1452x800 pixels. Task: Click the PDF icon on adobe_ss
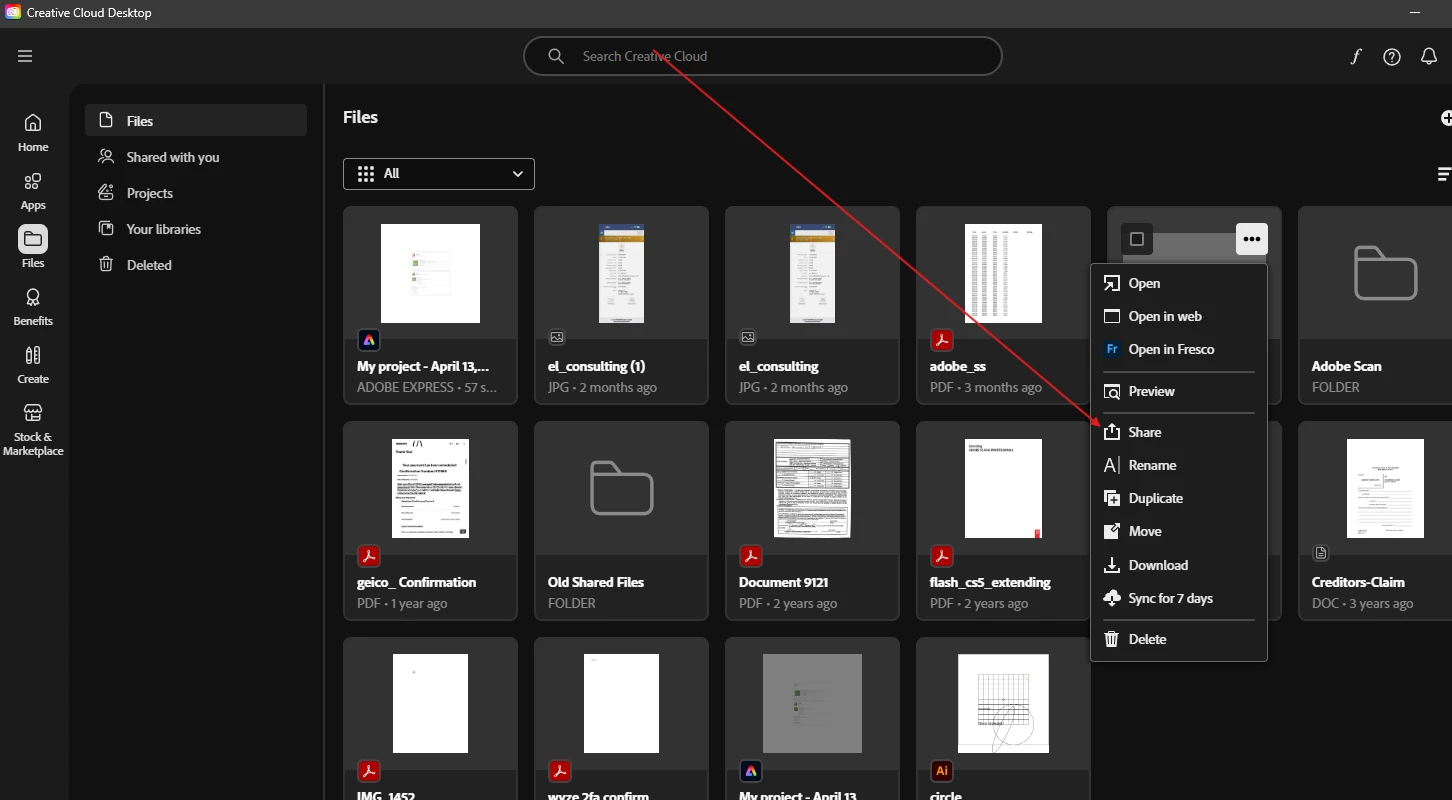[941, 340]
